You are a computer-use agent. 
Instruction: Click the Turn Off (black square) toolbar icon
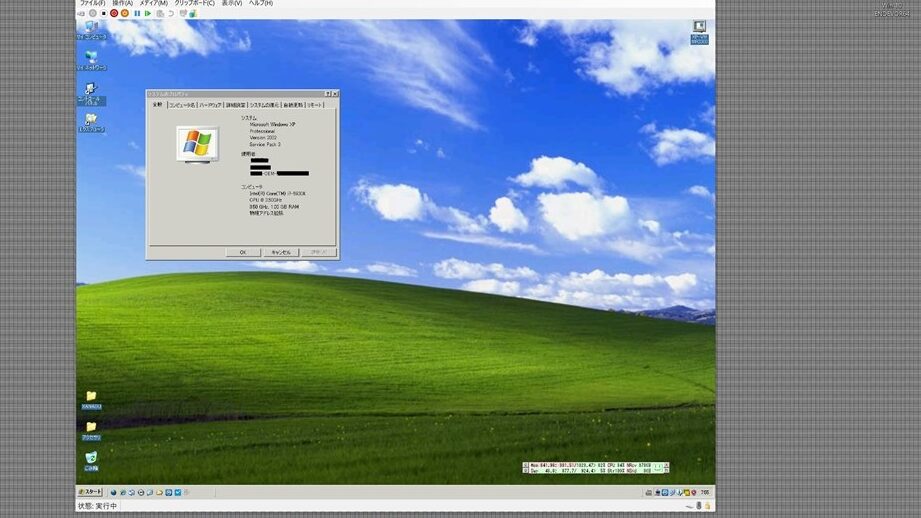click(103, 14)
